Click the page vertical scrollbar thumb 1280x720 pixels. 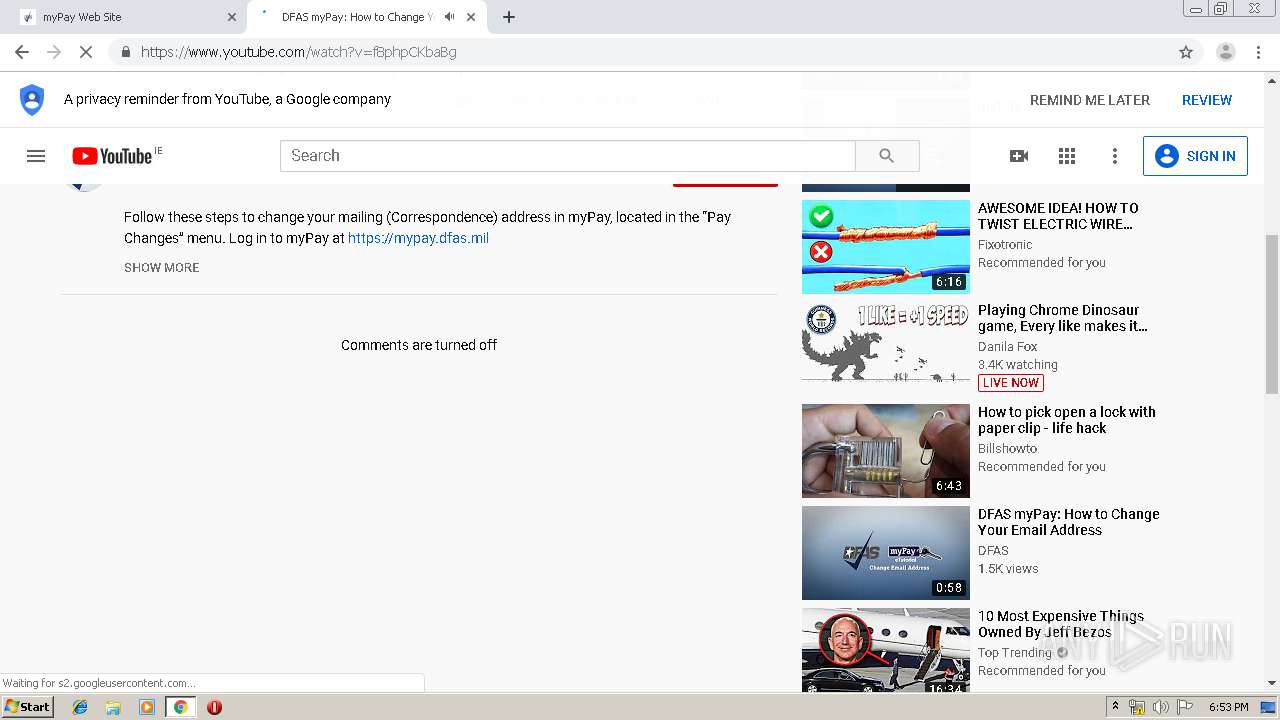[x=1272, y=314]
